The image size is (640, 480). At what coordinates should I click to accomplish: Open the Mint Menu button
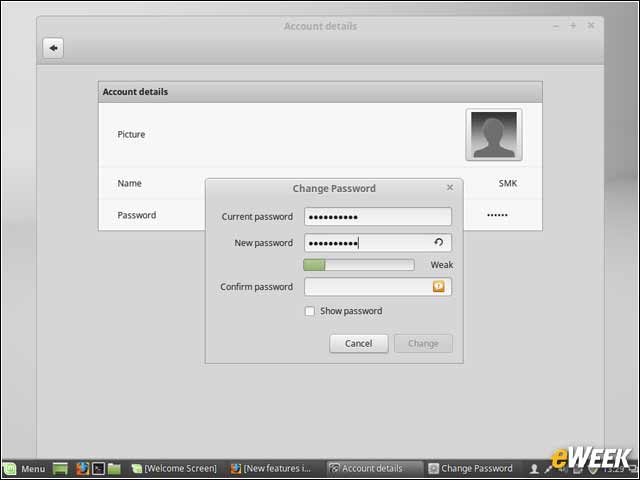[24, 469]
